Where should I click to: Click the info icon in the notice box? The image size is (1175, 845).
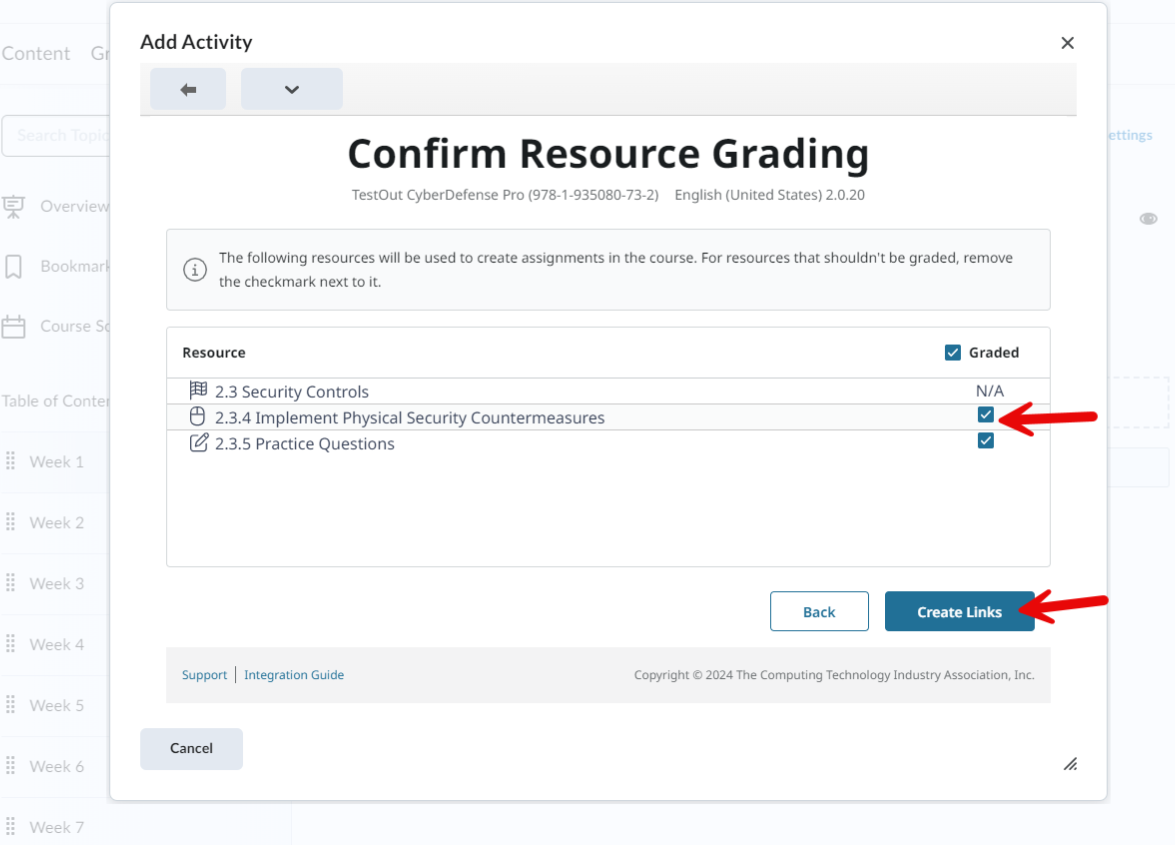[194, 270]
